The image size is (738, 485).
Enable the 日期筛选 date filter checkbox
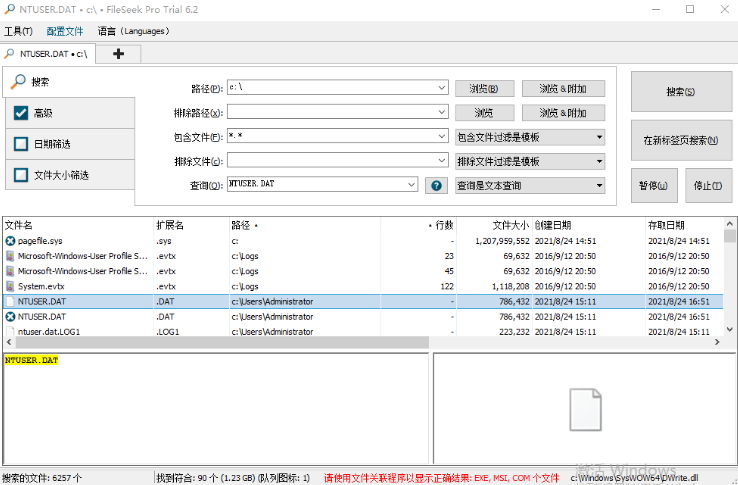(21, 144)
